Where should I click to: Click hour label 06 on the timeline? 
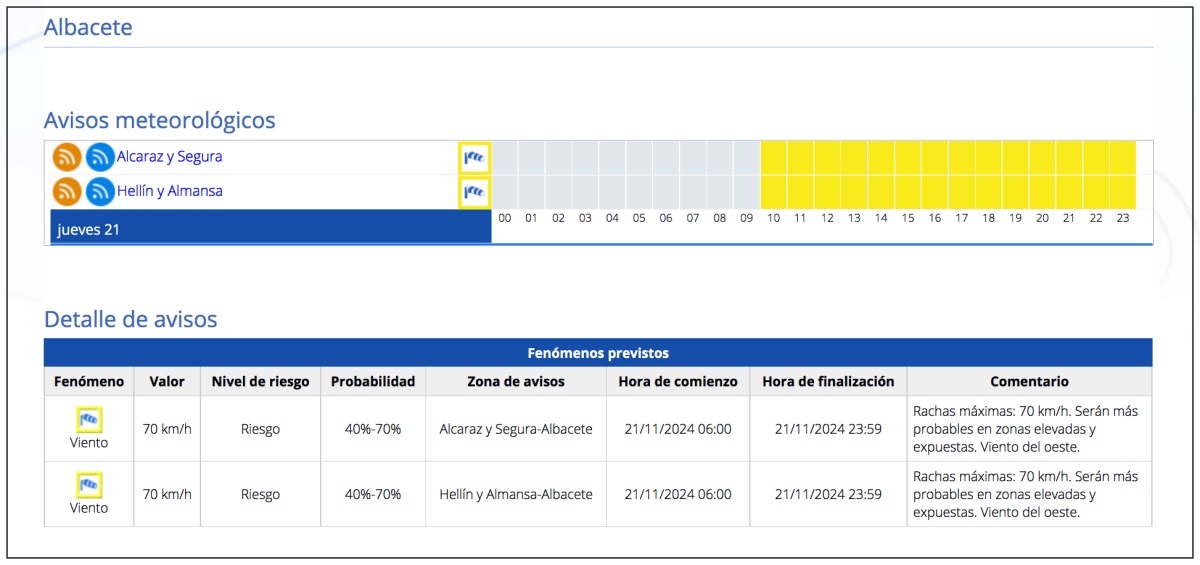click(x=666, y=218)
